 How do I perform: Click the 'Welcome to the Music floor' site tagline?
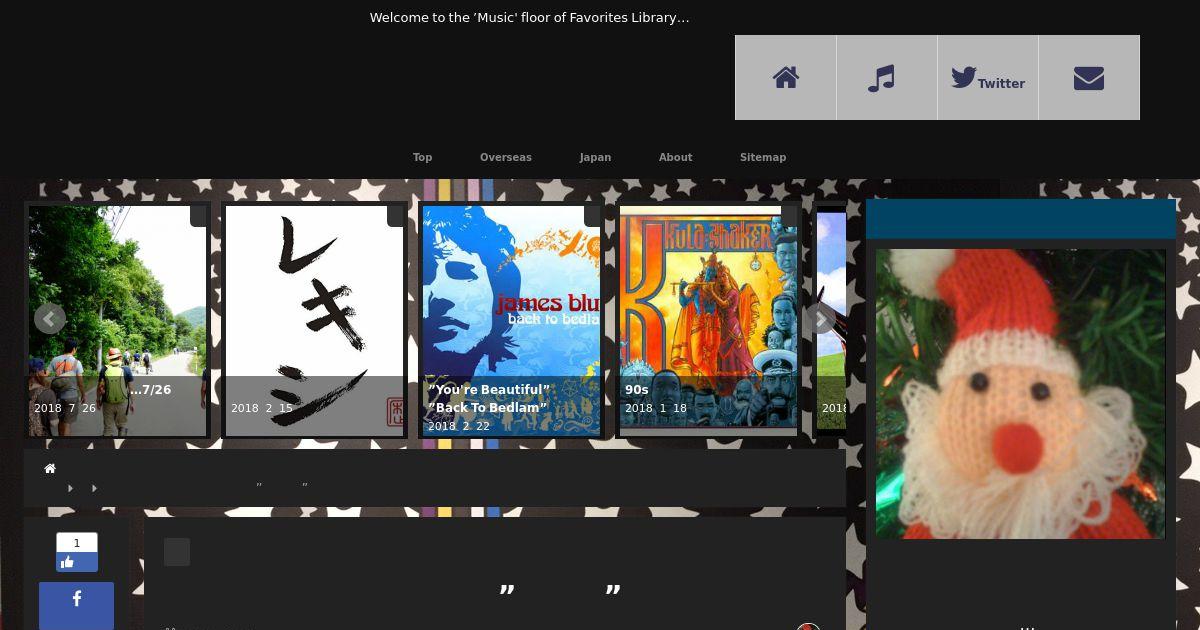[x=529, y=18]
